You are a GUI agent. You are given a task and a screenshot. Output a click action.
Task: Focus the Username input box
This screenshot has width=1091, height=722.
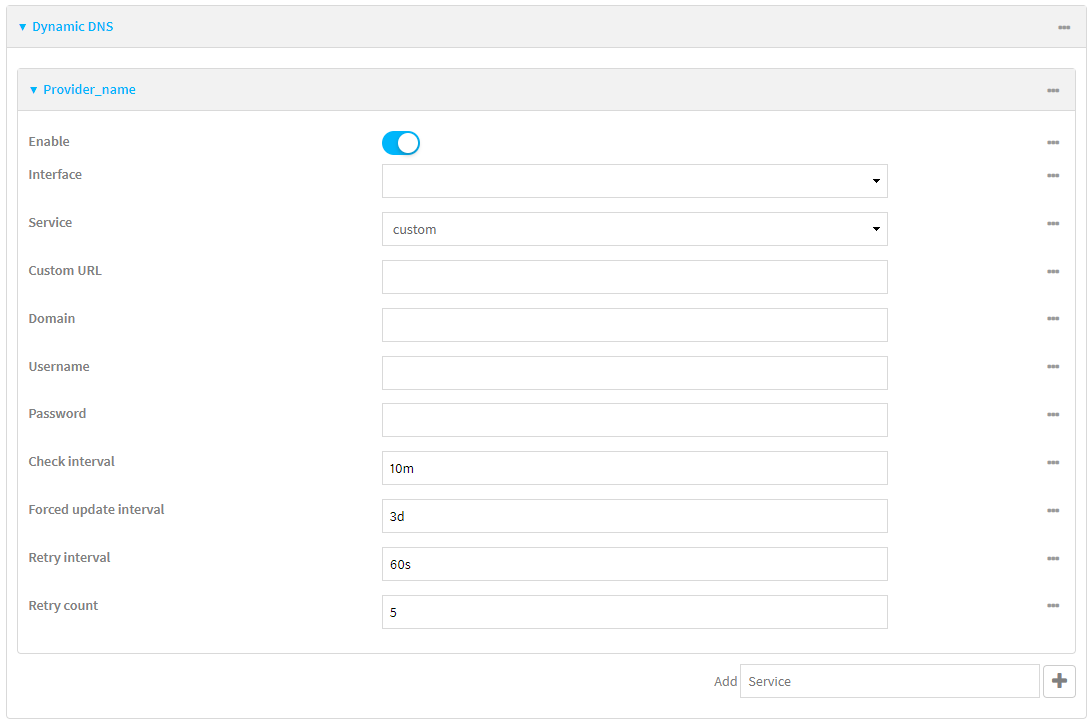634,373
